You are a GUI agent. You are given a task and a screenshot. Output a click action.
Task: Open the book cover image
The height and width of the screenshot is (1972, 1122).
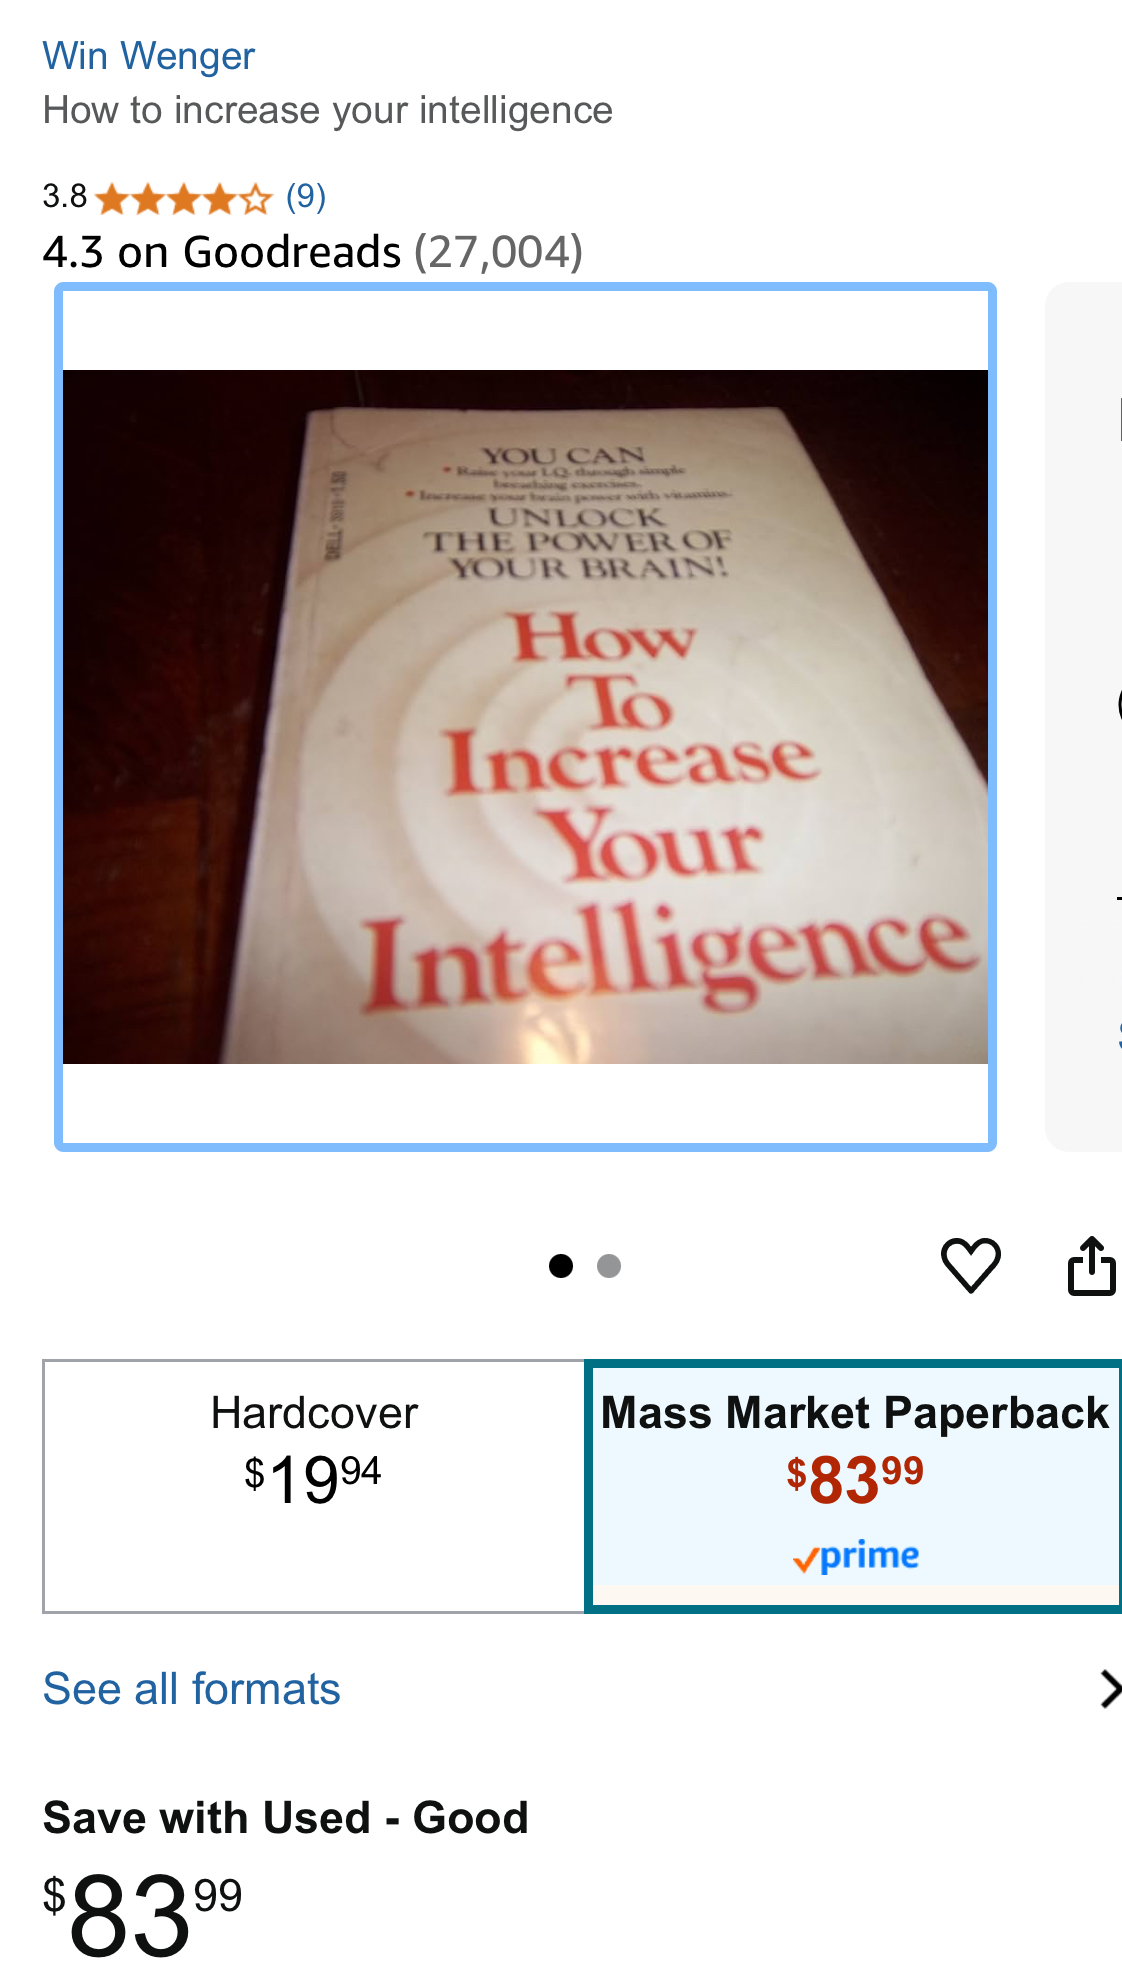[525, 717]
